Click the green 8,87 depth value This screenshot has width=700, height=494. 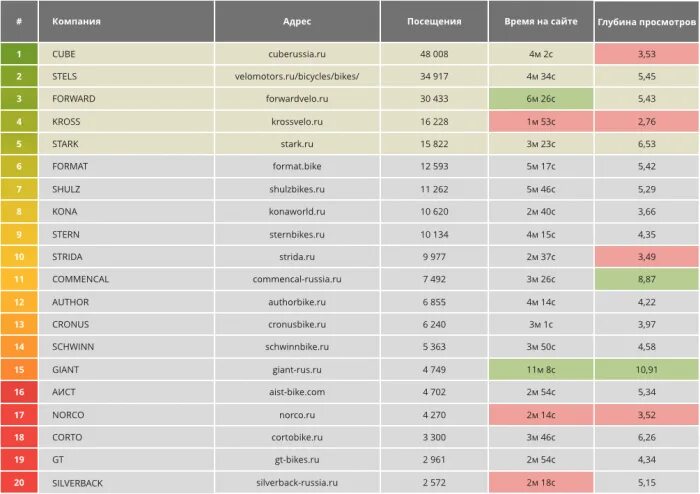646,279
